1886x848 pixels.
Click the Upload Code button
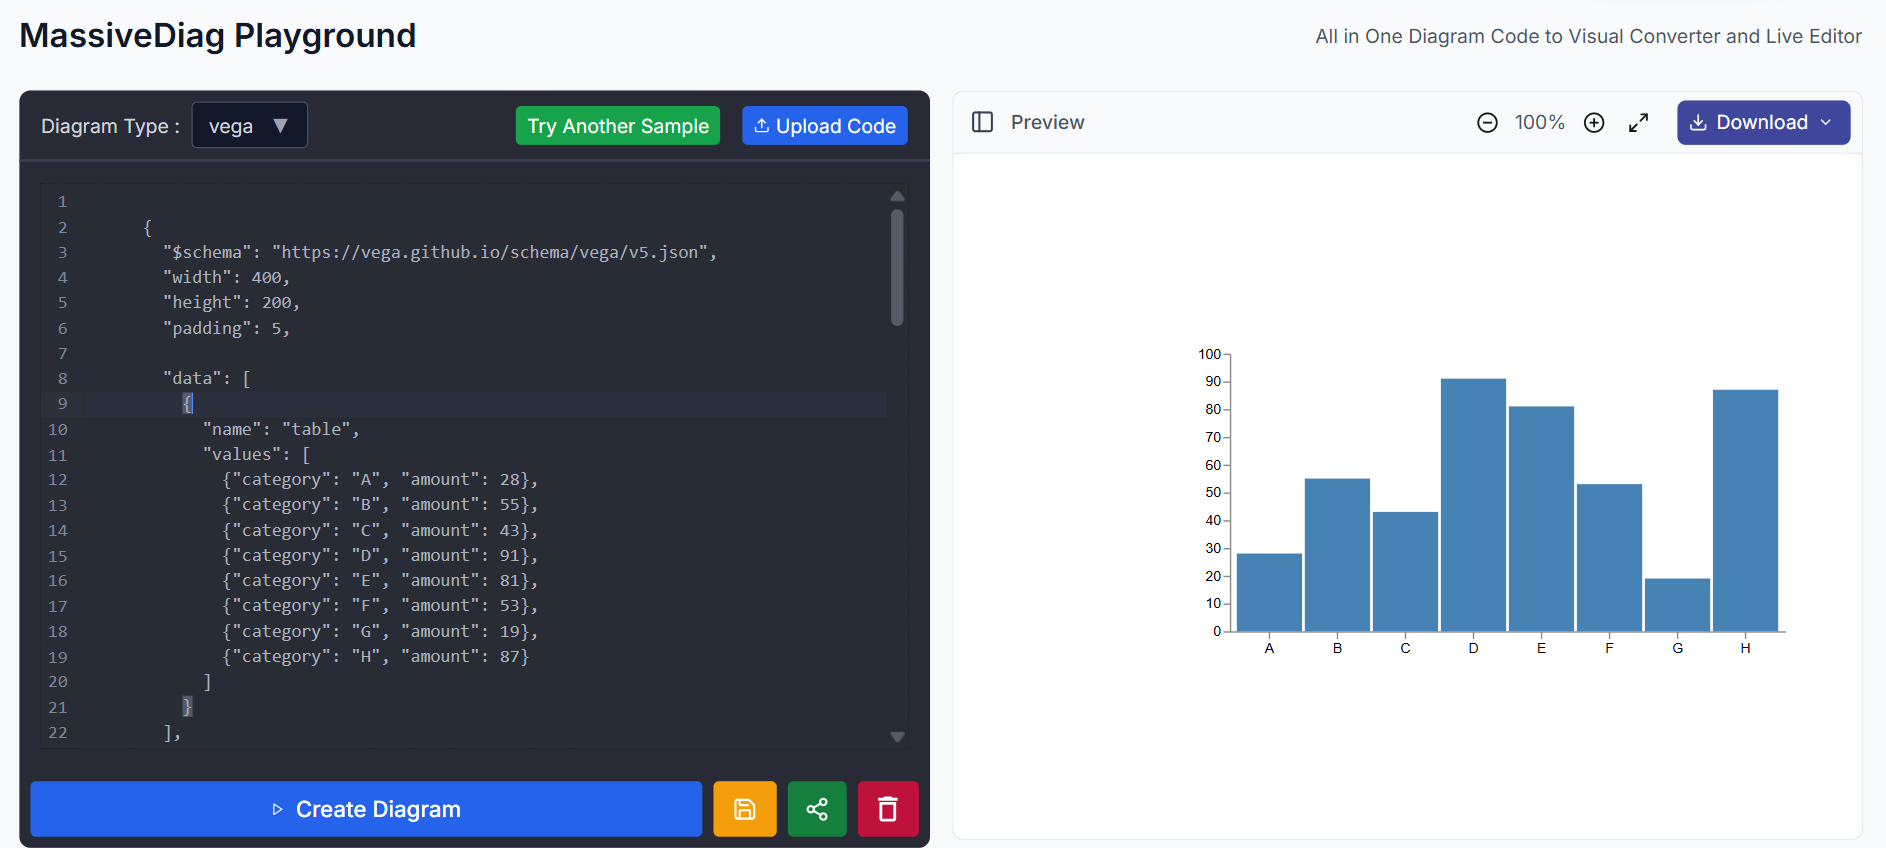coord(824,126)
